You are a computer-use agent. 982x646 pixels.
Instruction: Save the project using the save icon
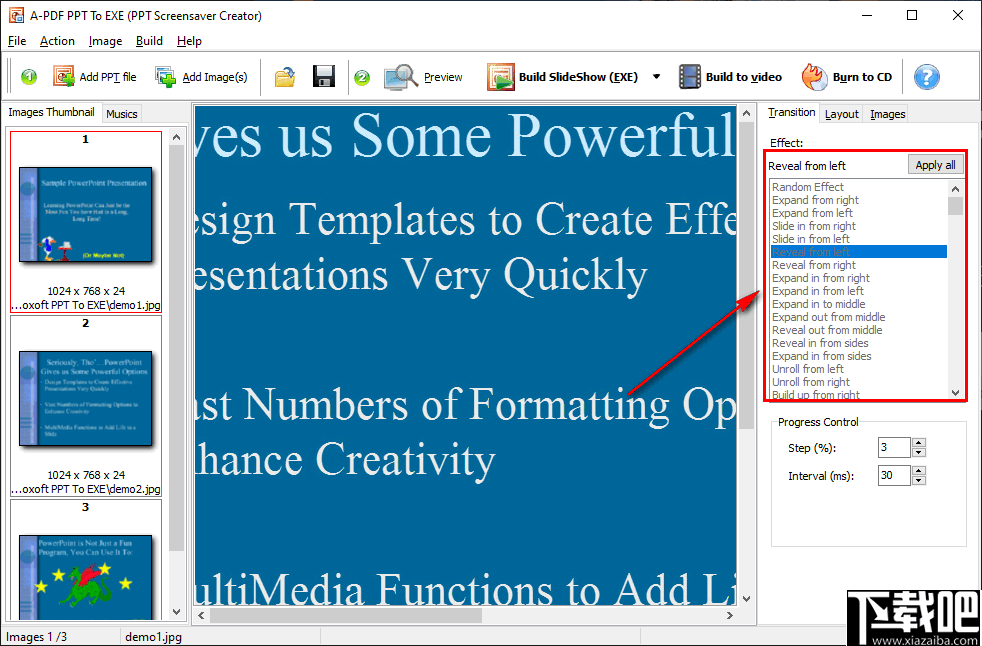[x=324, y=76]
